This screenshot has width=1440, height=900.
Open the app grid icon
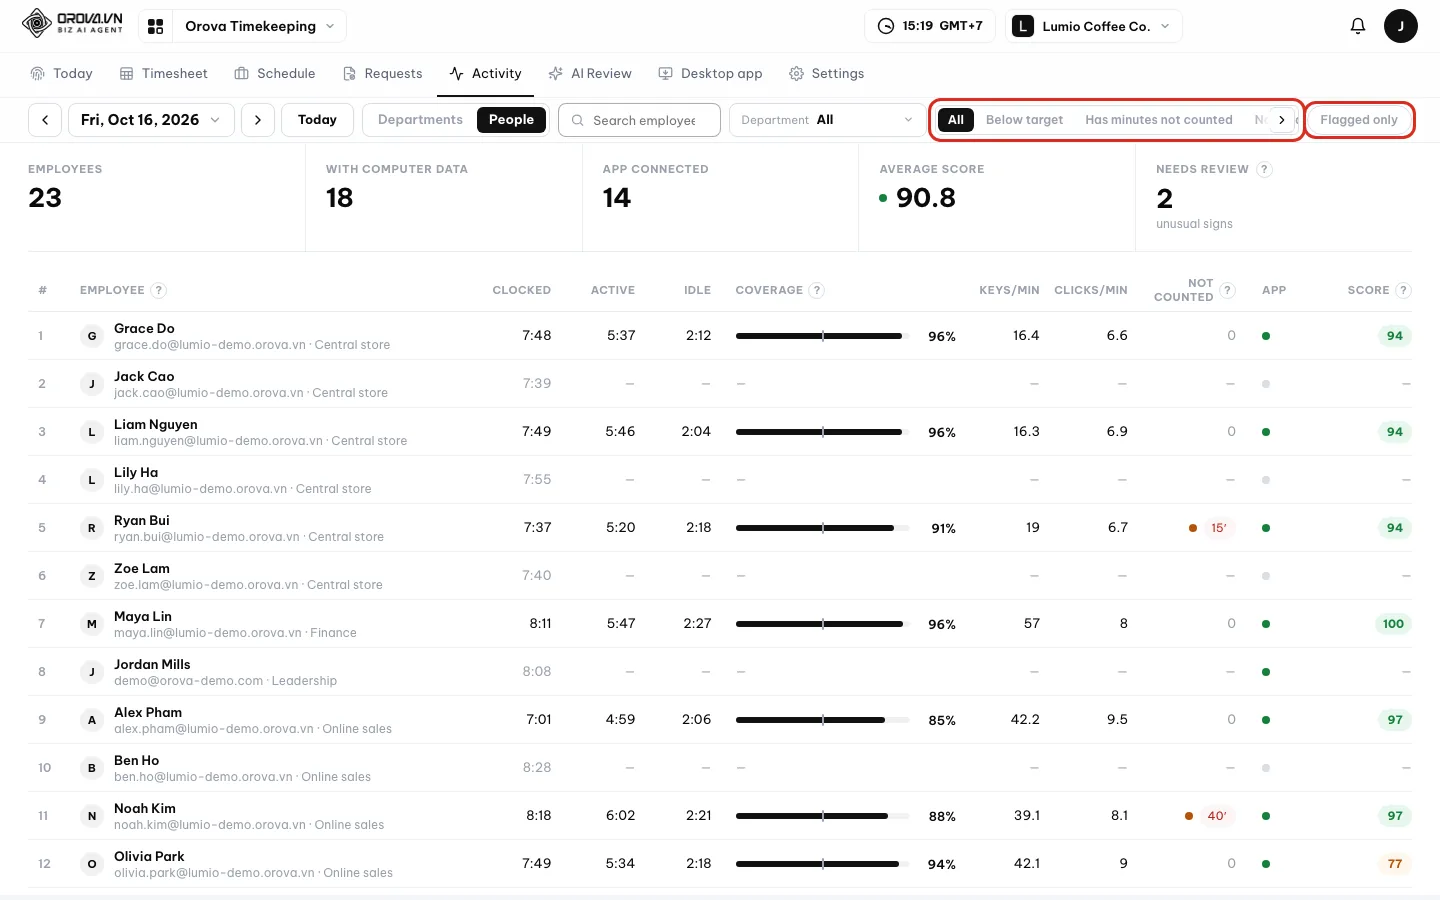point(156,26)
